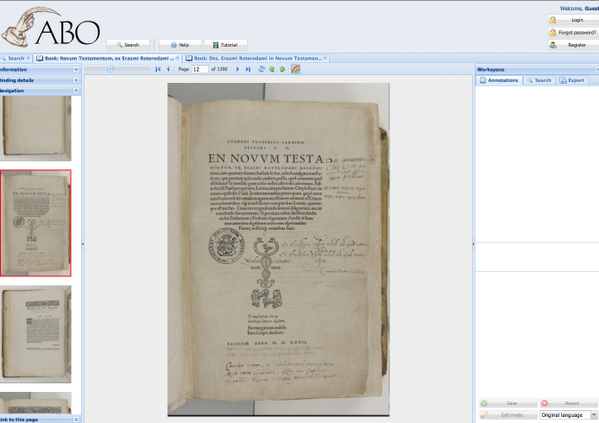
Task: Click the Save annotation button
Action: [508, 403]
